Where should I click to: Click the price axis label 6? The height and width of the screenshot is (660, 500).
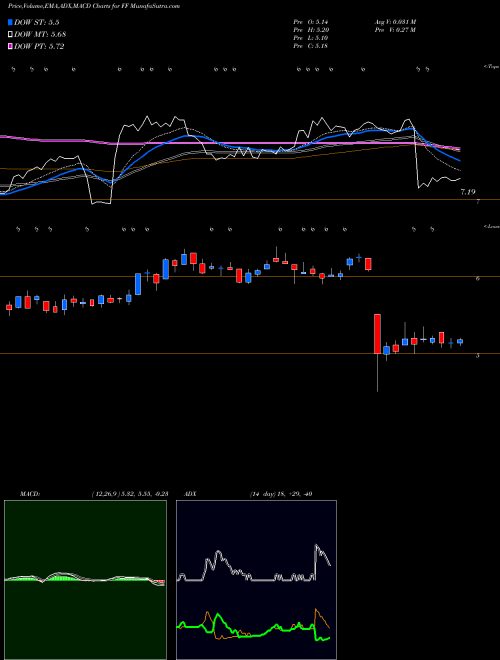tap(478, 279)
